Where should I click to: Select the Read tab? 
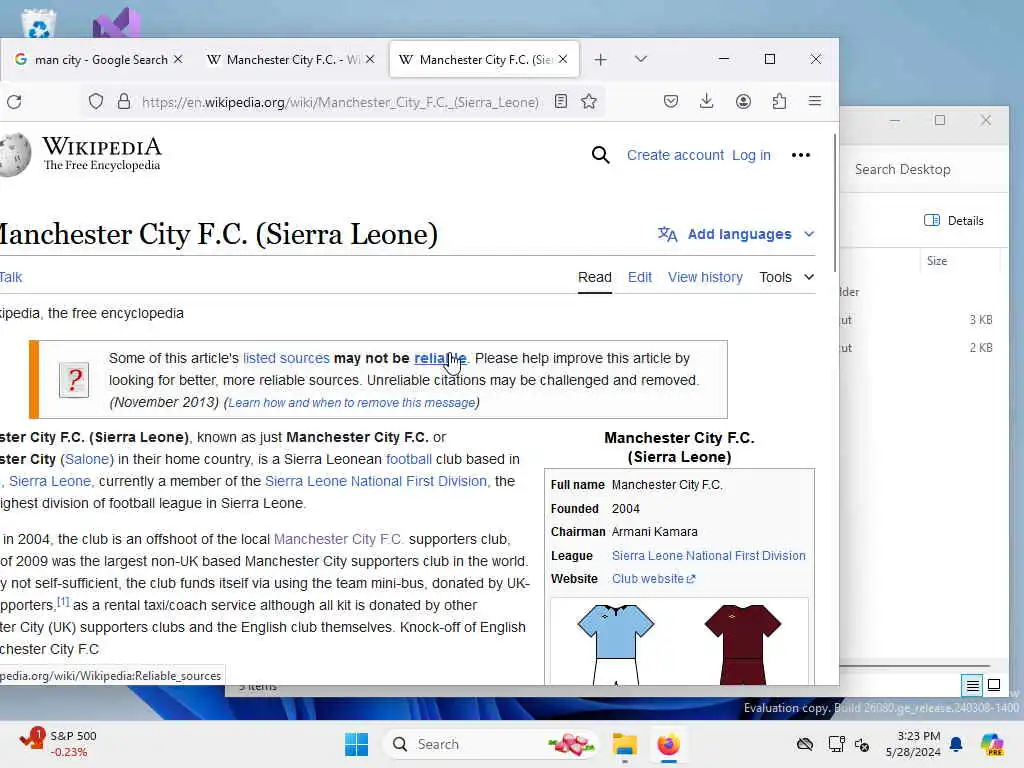[594, 277]
